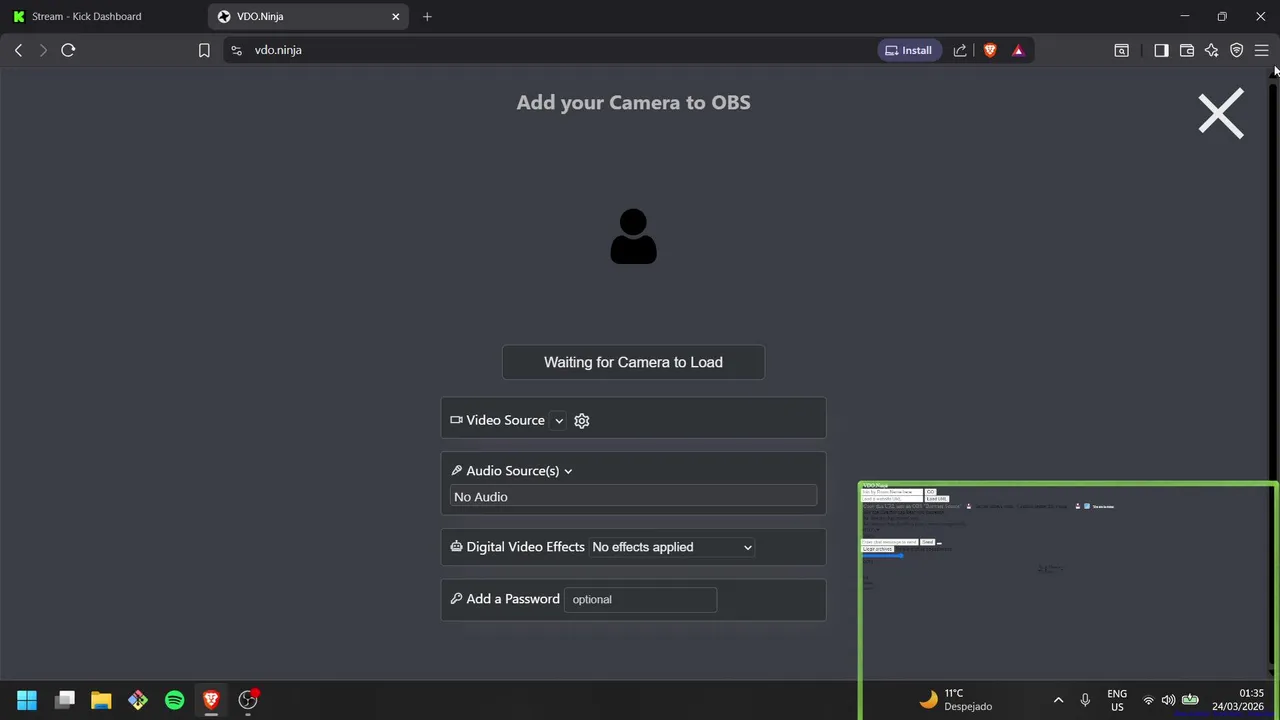Close the Add your Camera overlay with X
The image size is (1280, 720).
coord(1221,113)
